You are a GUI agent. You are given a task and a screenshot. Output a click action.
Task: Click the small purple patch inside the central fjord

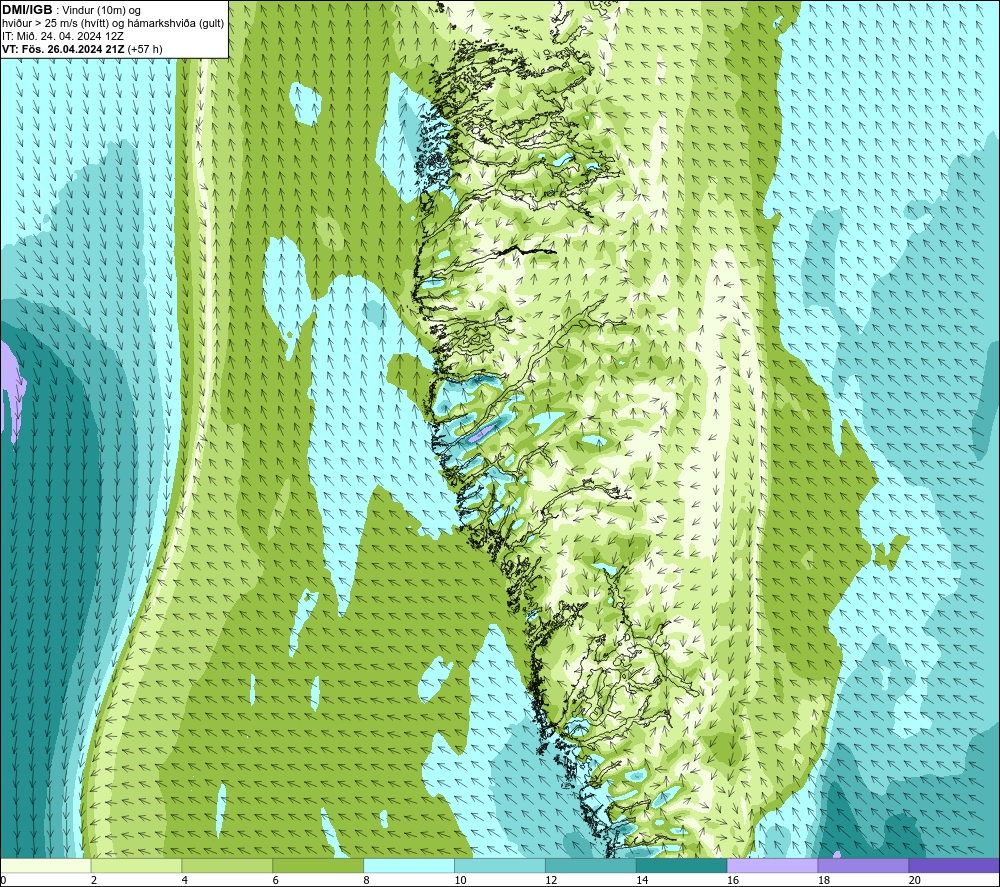tap(483, 433)
